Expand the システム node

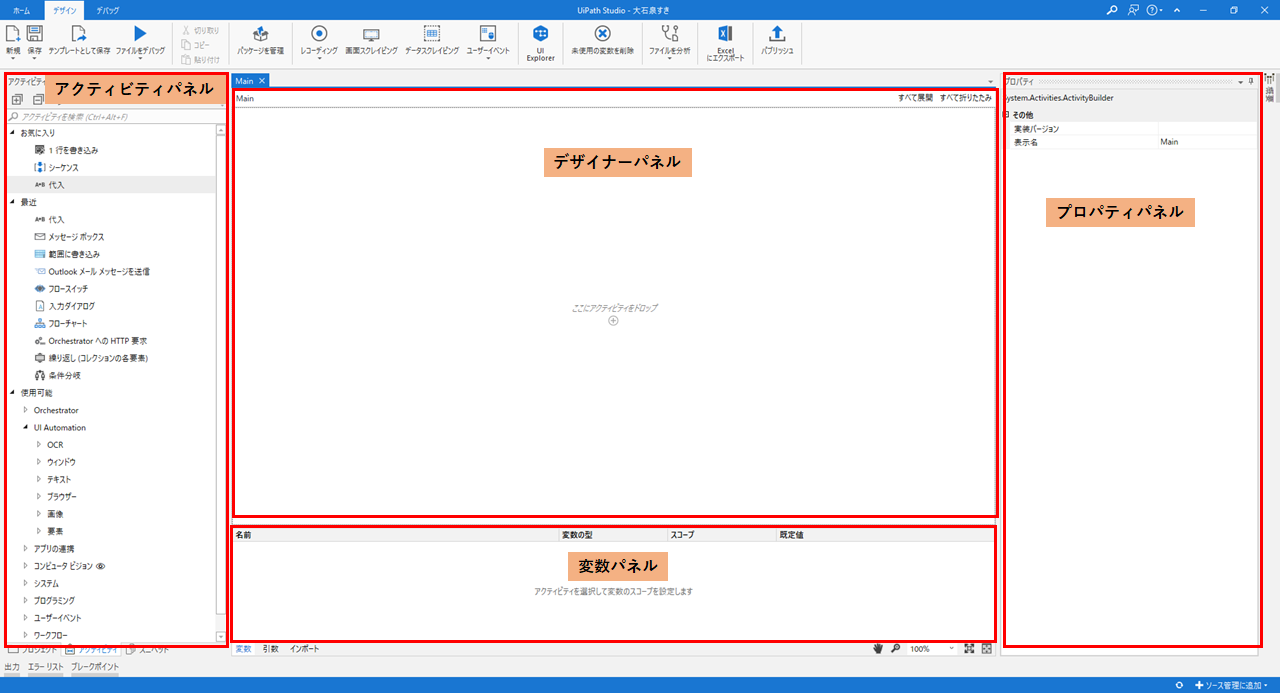[x=26, y=583]
